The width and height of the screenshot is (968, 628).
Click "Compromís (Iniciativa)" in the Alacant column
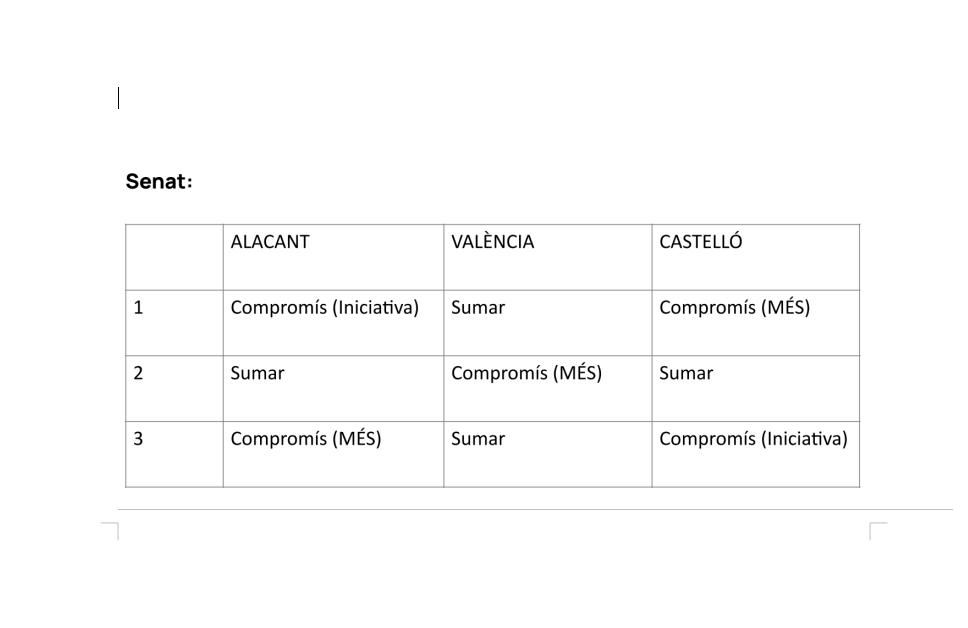[324, 308]
